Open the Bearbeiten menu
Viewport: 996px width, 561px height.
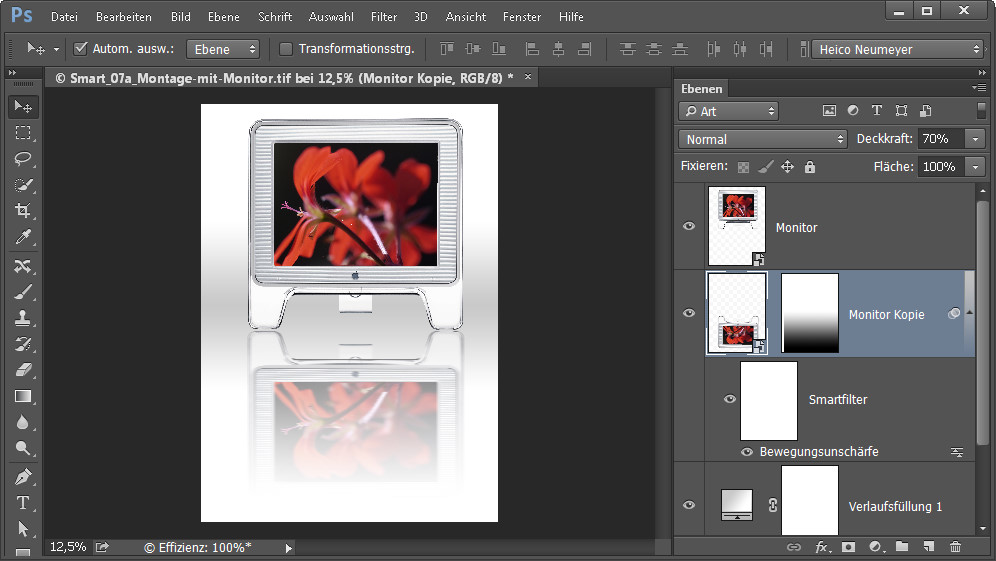pos(124,17)
